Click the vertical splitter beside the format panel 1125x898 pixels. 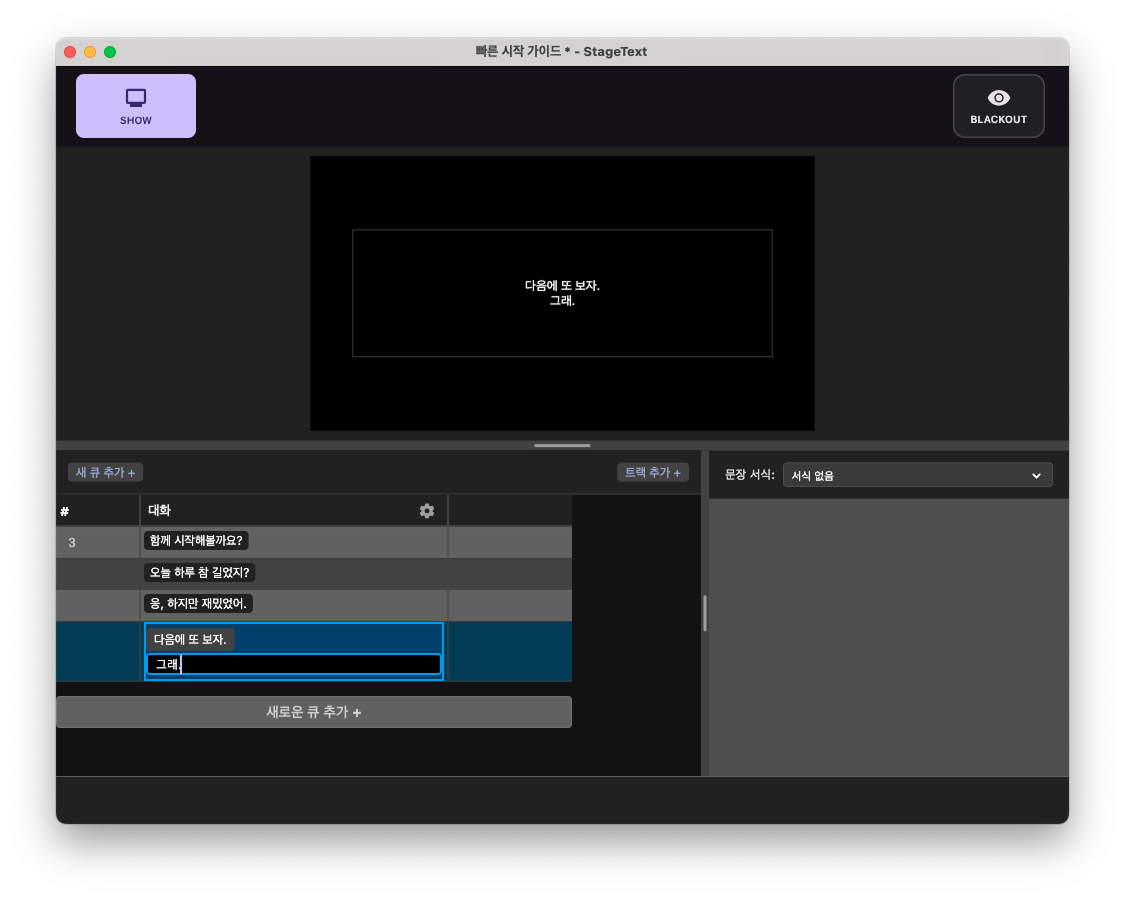point(705,613)
